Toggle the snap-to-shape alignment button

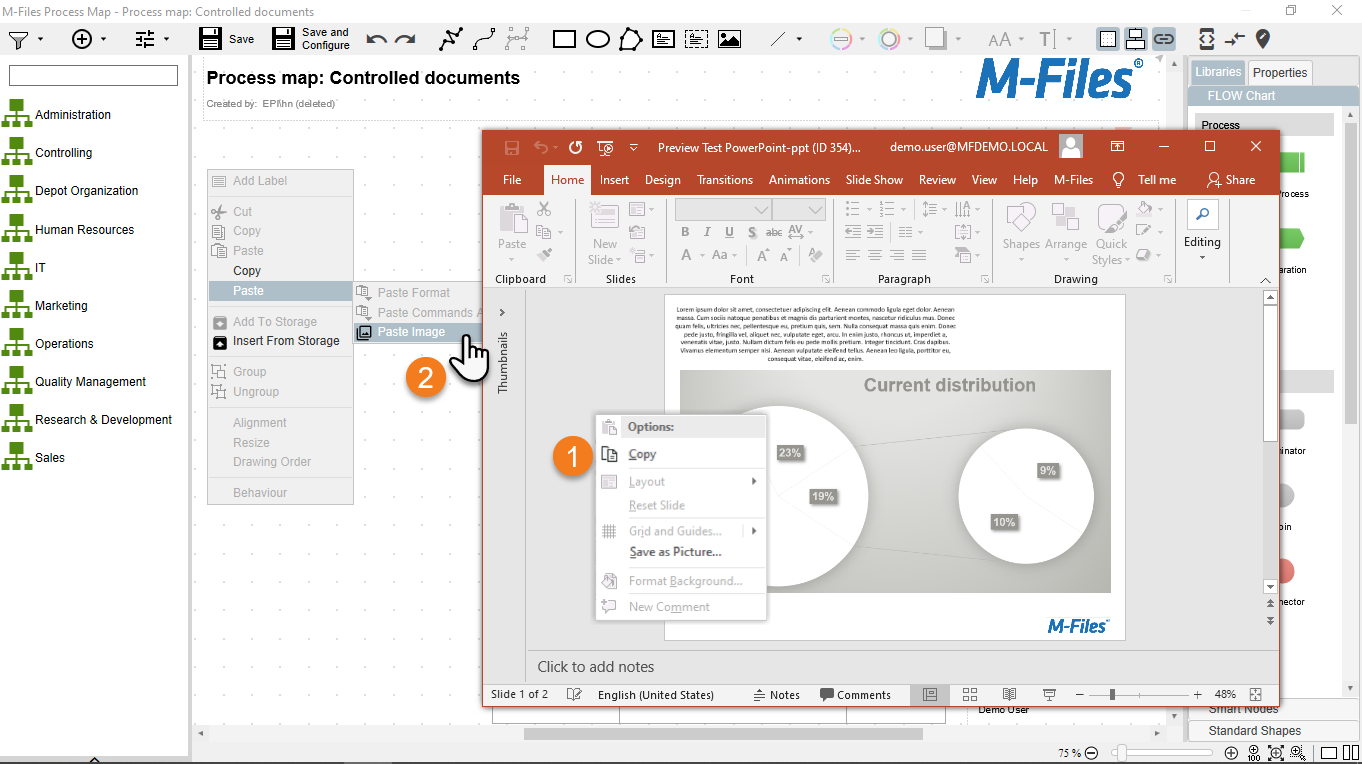click(x=1135, y=39)
